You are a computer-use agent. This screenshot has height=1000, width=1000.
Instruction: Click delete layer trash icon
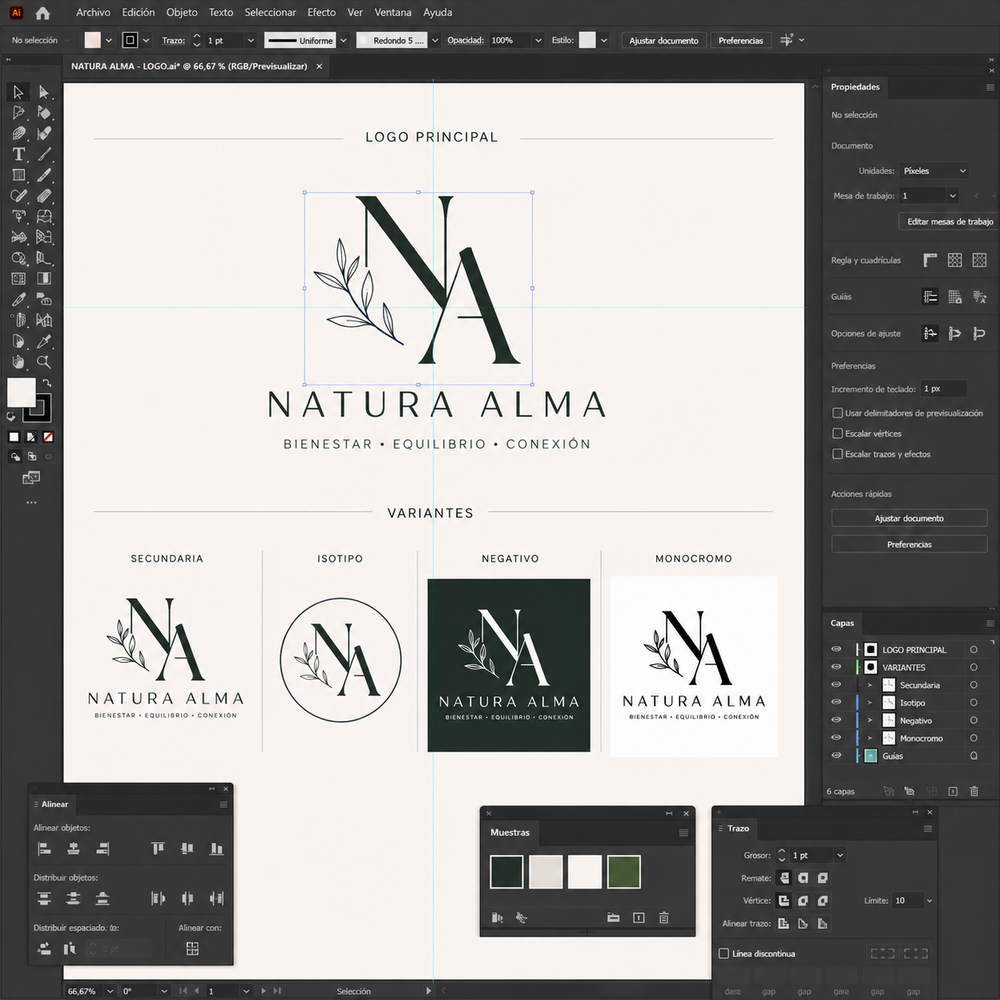(974, 791)
